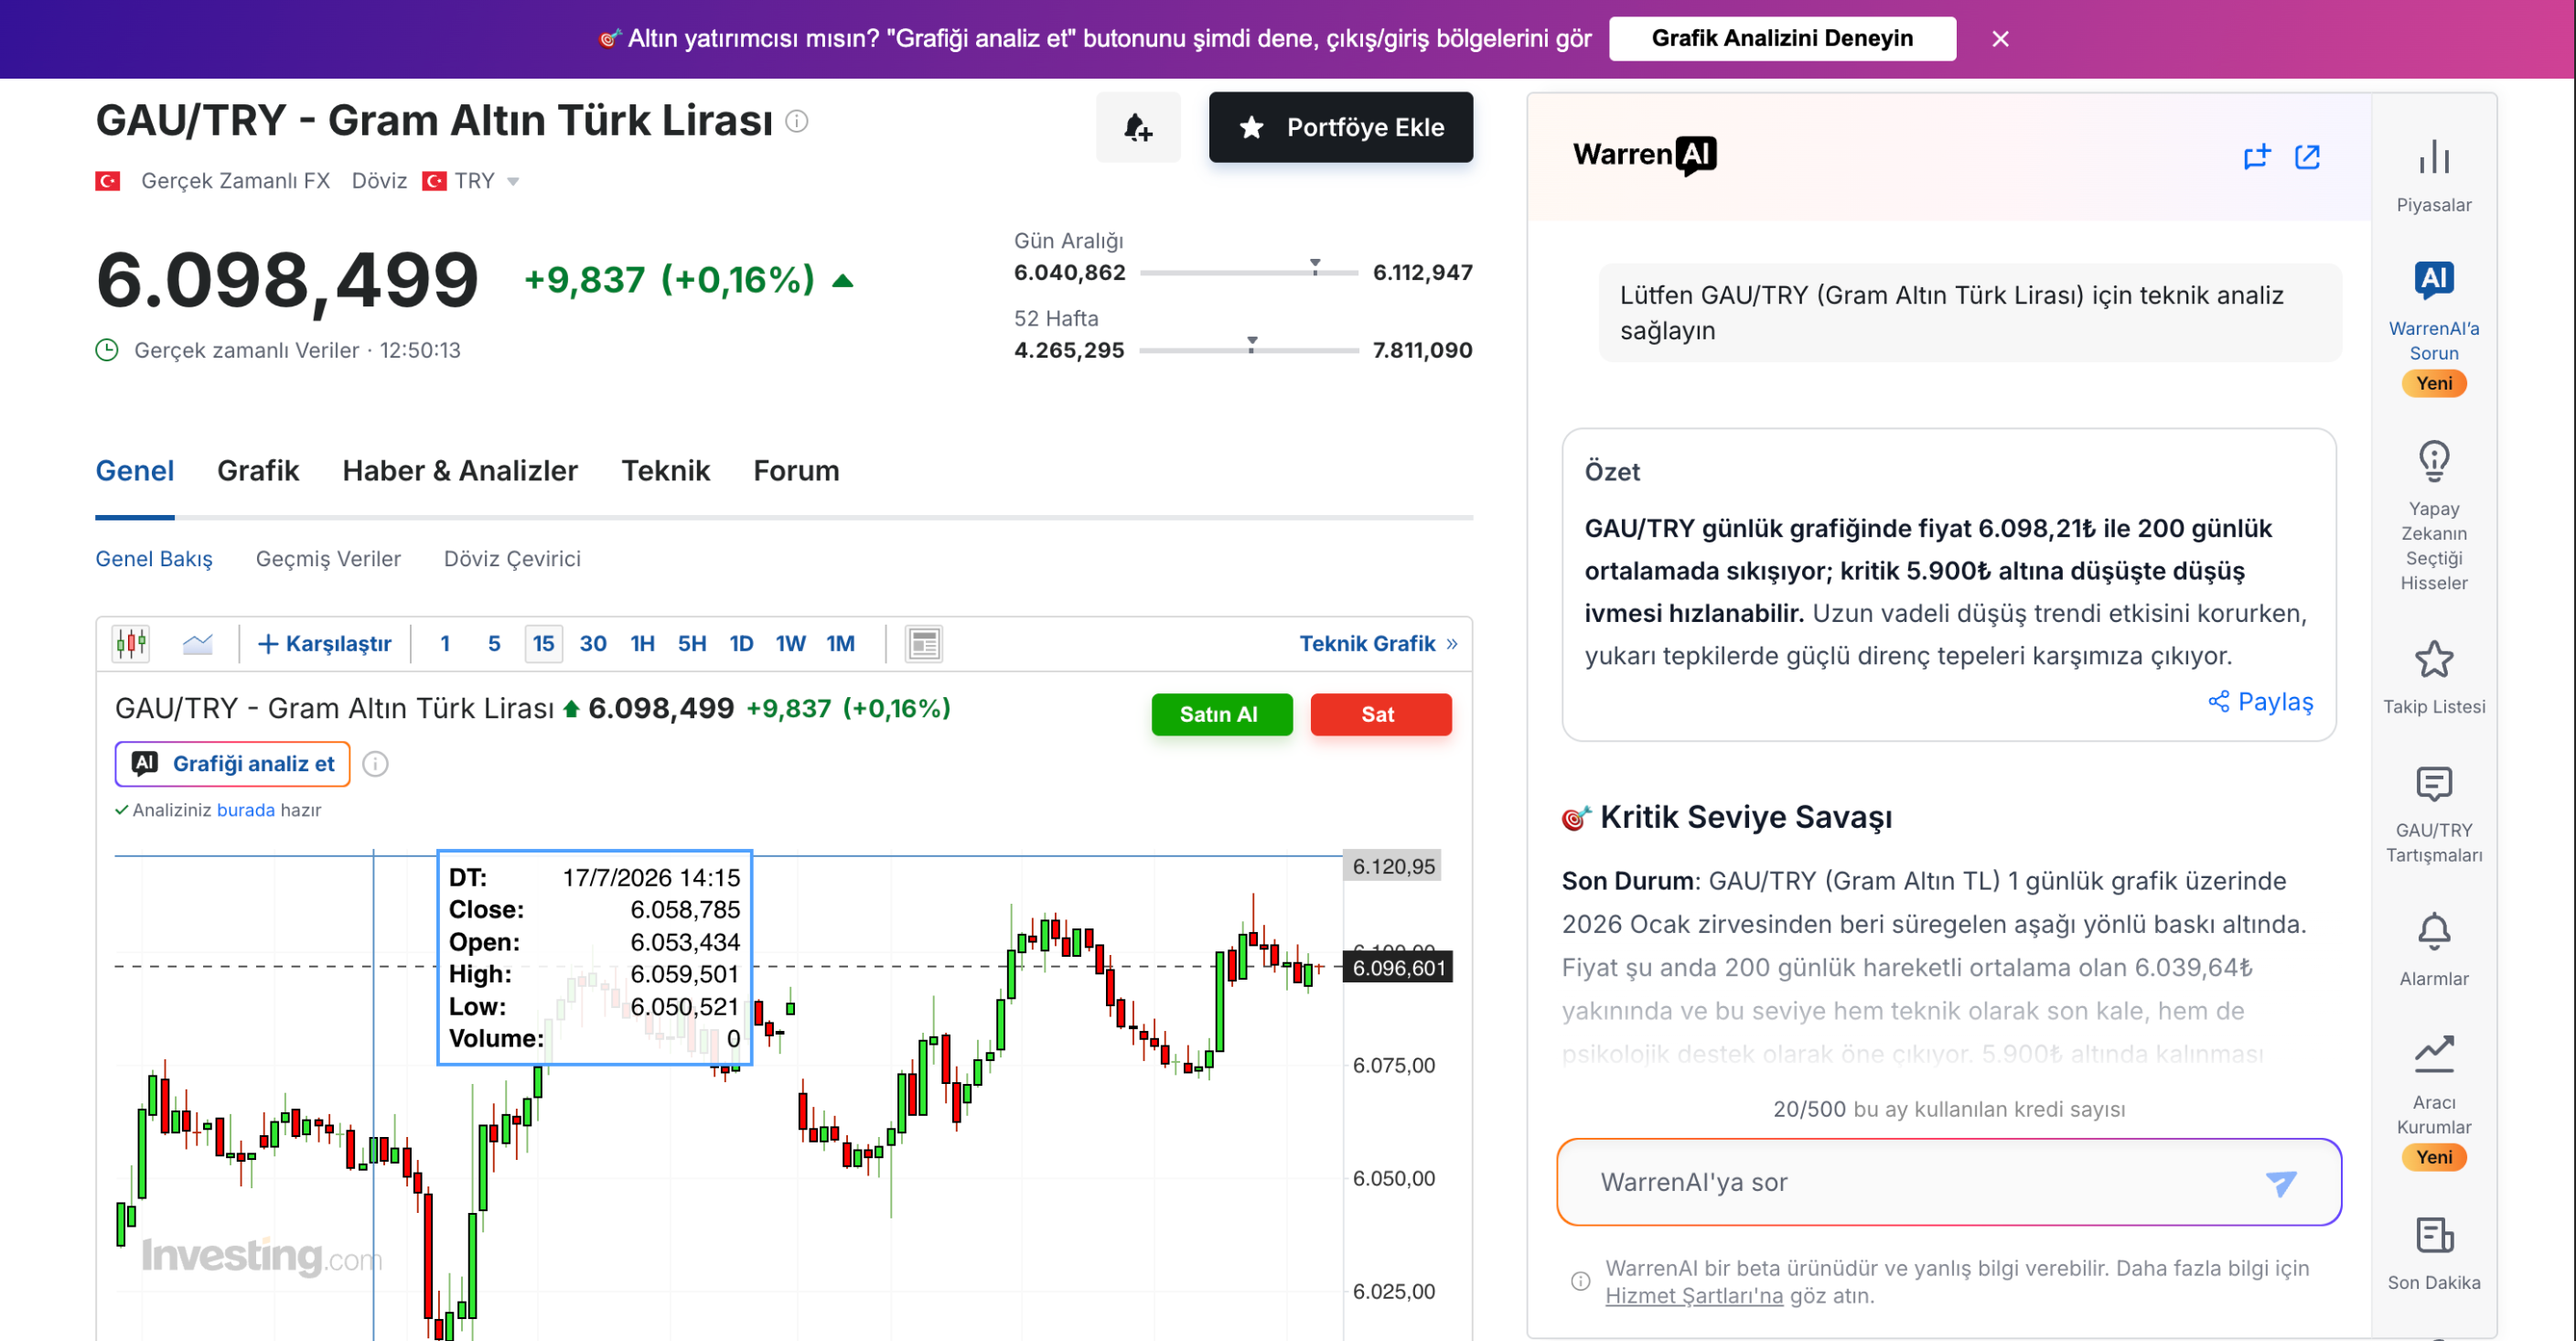Focus the WarrenAI'ya sor input field
The width and height of the screenshot is (2576, 1341).
pos(1949,1182)
